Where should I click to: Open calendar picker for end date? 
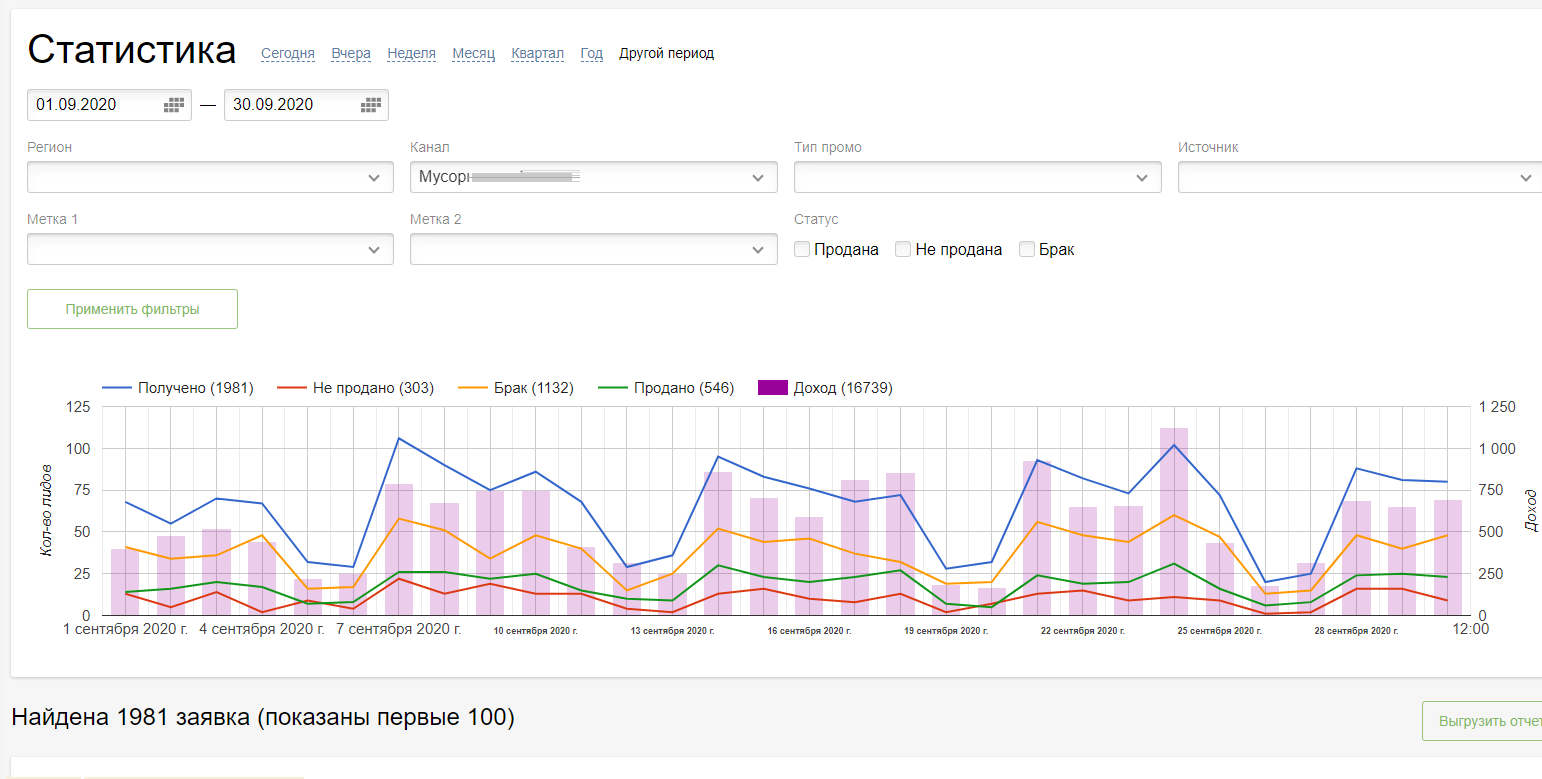pyautogui.click(x=371, y=105)
